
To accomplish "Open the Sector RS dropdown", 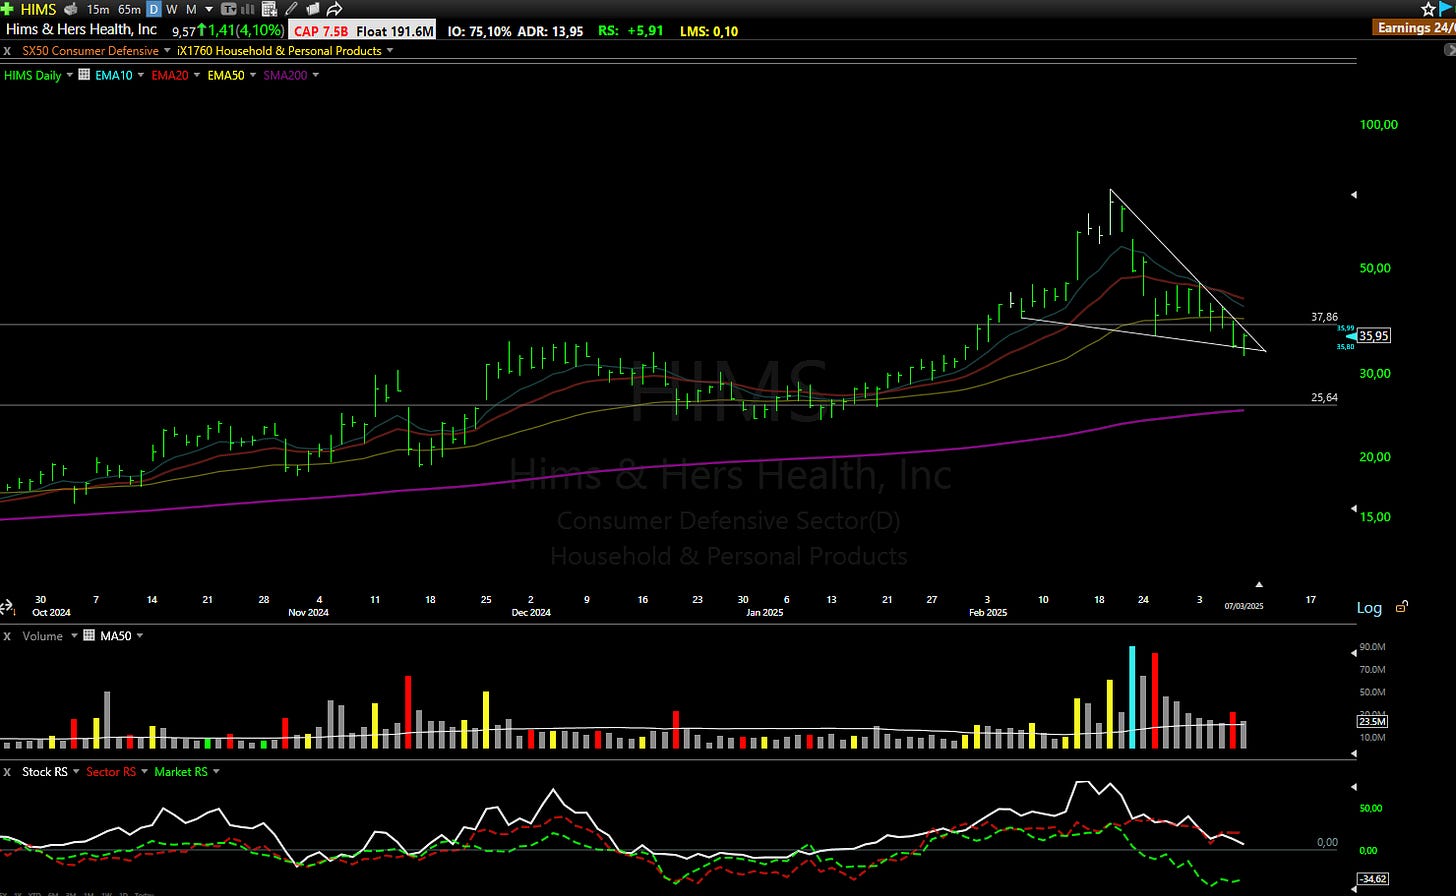I will [x=144, y=772].
